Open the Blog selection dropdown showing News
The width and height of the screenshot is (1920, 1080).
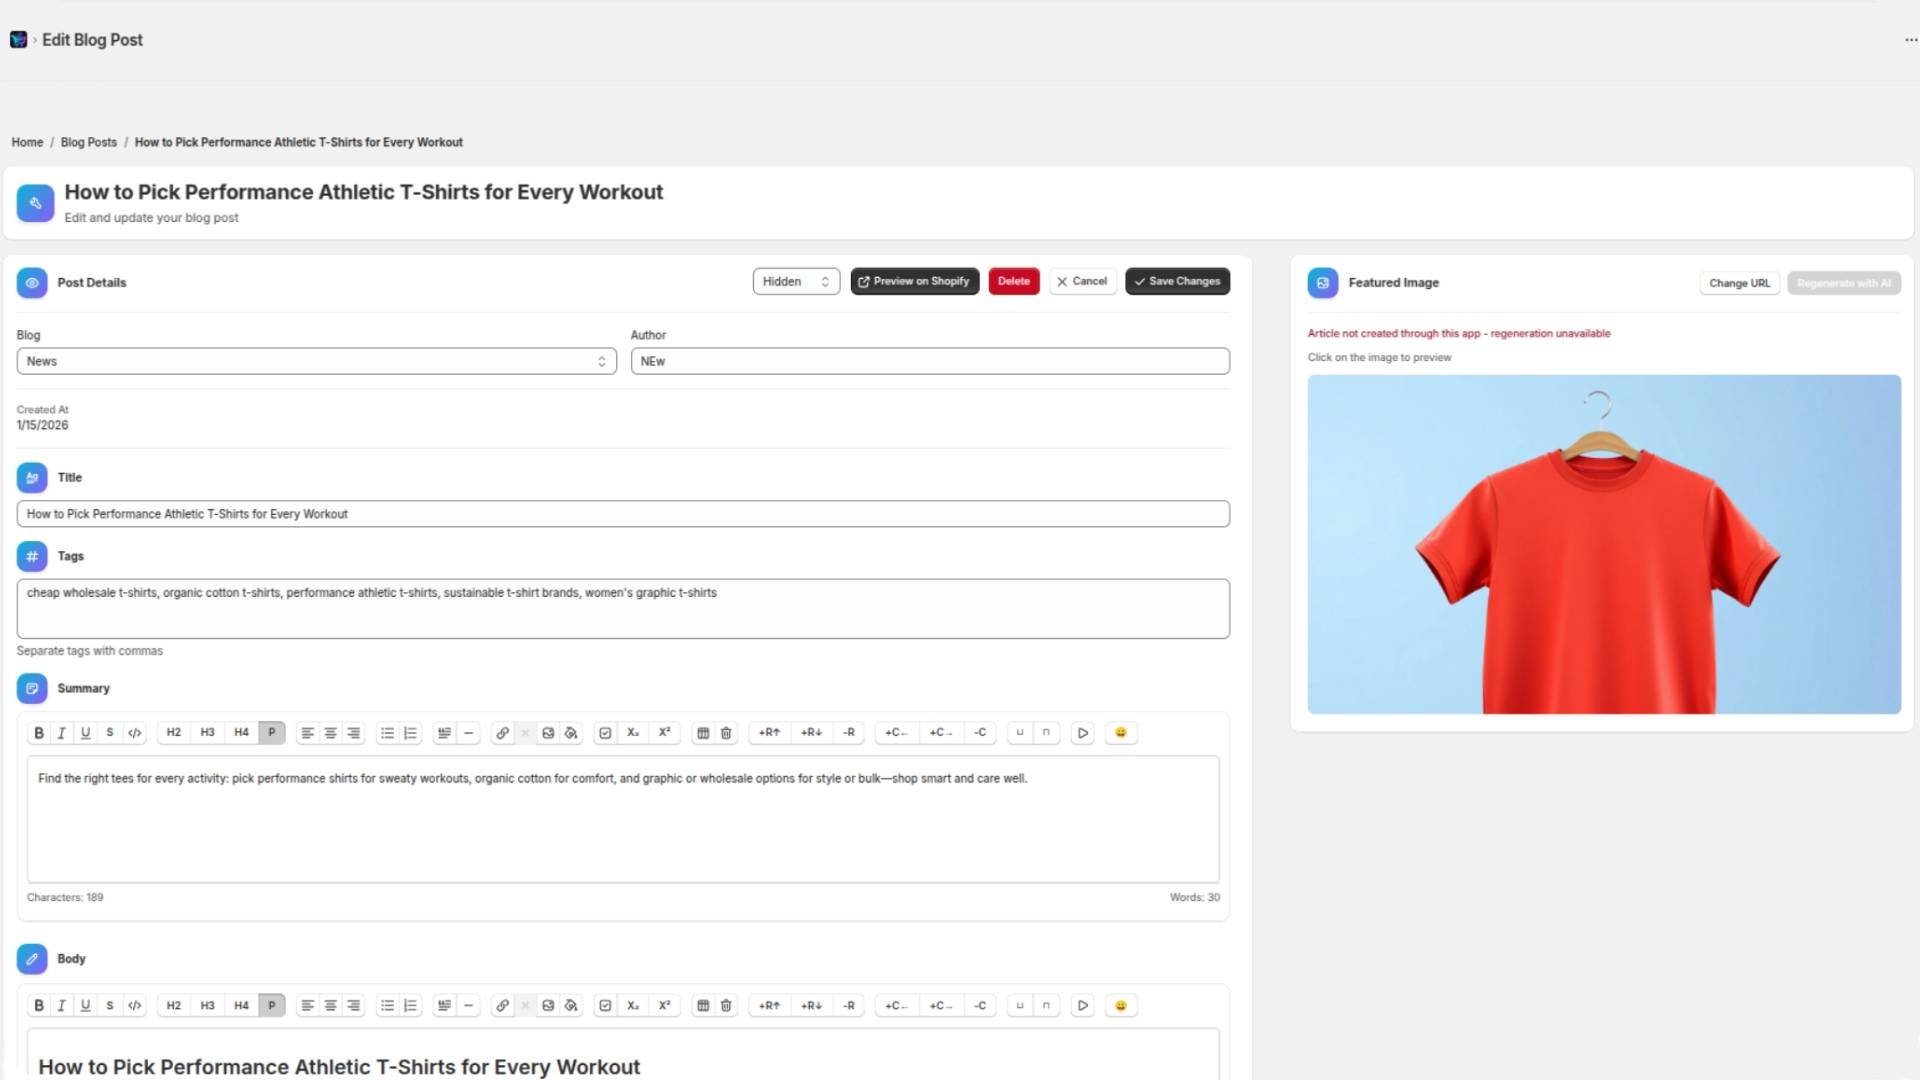[x=316, y=361]
